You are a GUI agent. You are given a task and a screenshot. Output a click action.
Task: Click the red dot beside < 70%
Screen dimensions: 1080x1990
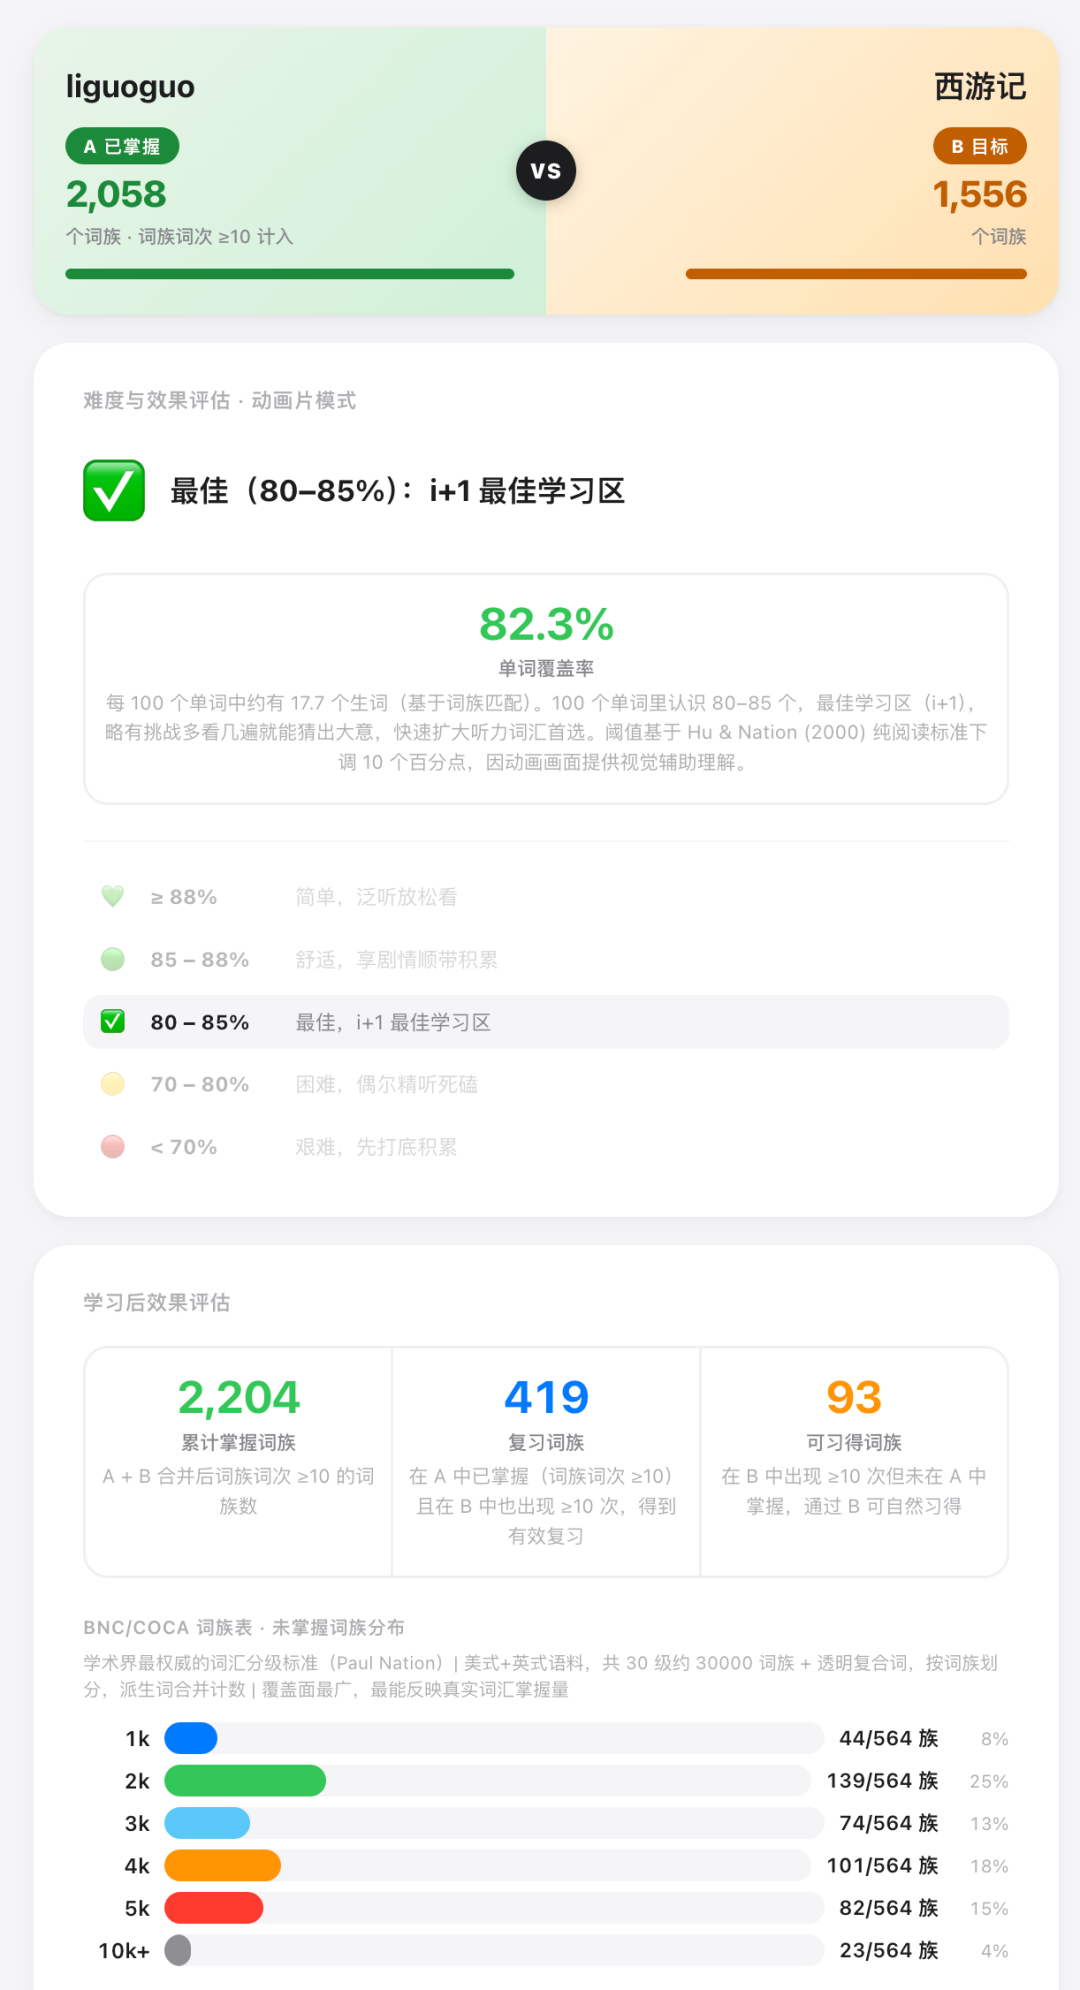(x=113, y=1146)
